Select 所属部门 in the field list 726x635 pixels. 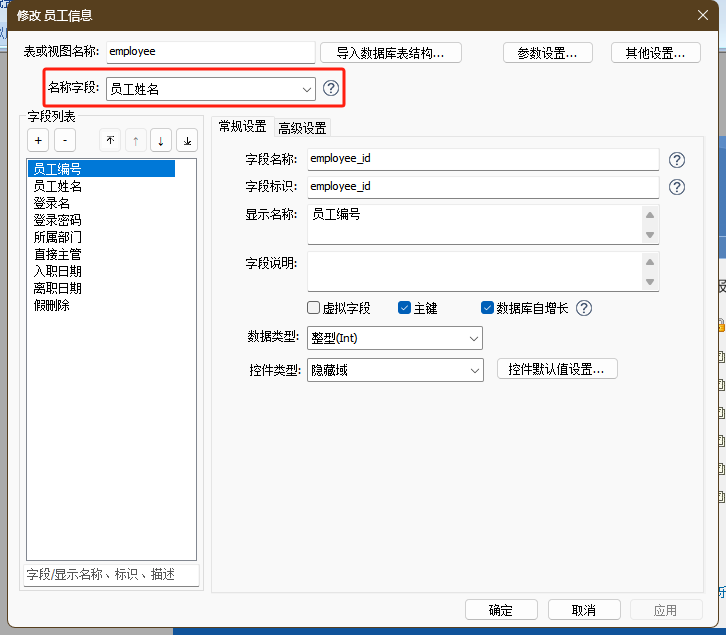[x=57, y=237]
